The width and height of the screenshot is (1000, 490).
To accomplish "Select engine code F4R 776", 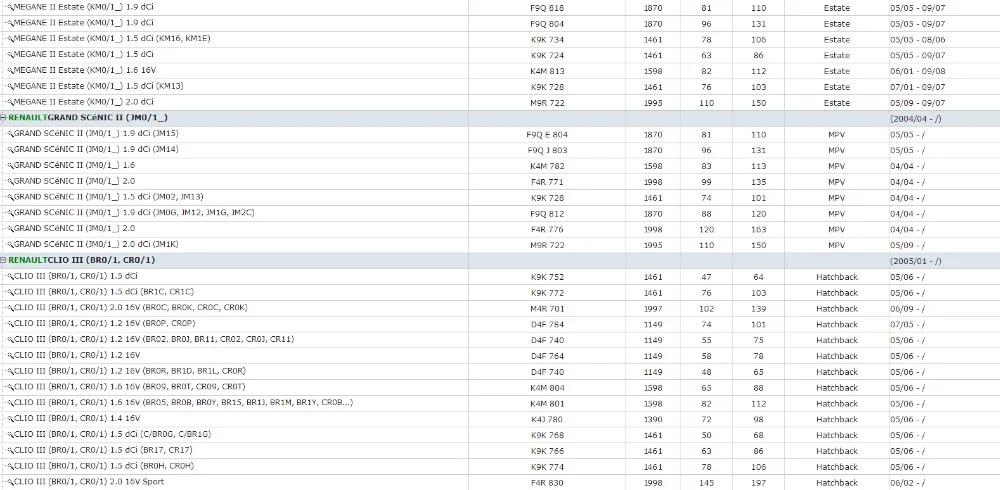I will click(547, 230).
